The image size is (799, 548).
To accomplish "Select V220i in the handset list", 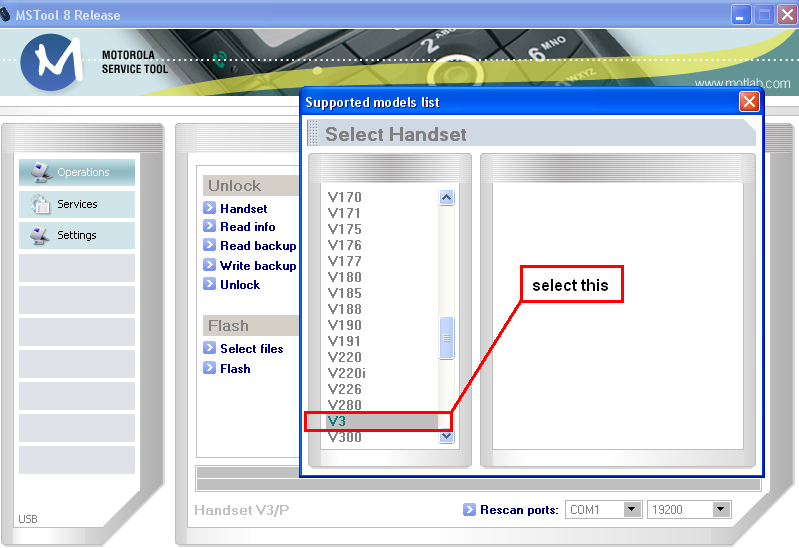I will tap(347, 373).
